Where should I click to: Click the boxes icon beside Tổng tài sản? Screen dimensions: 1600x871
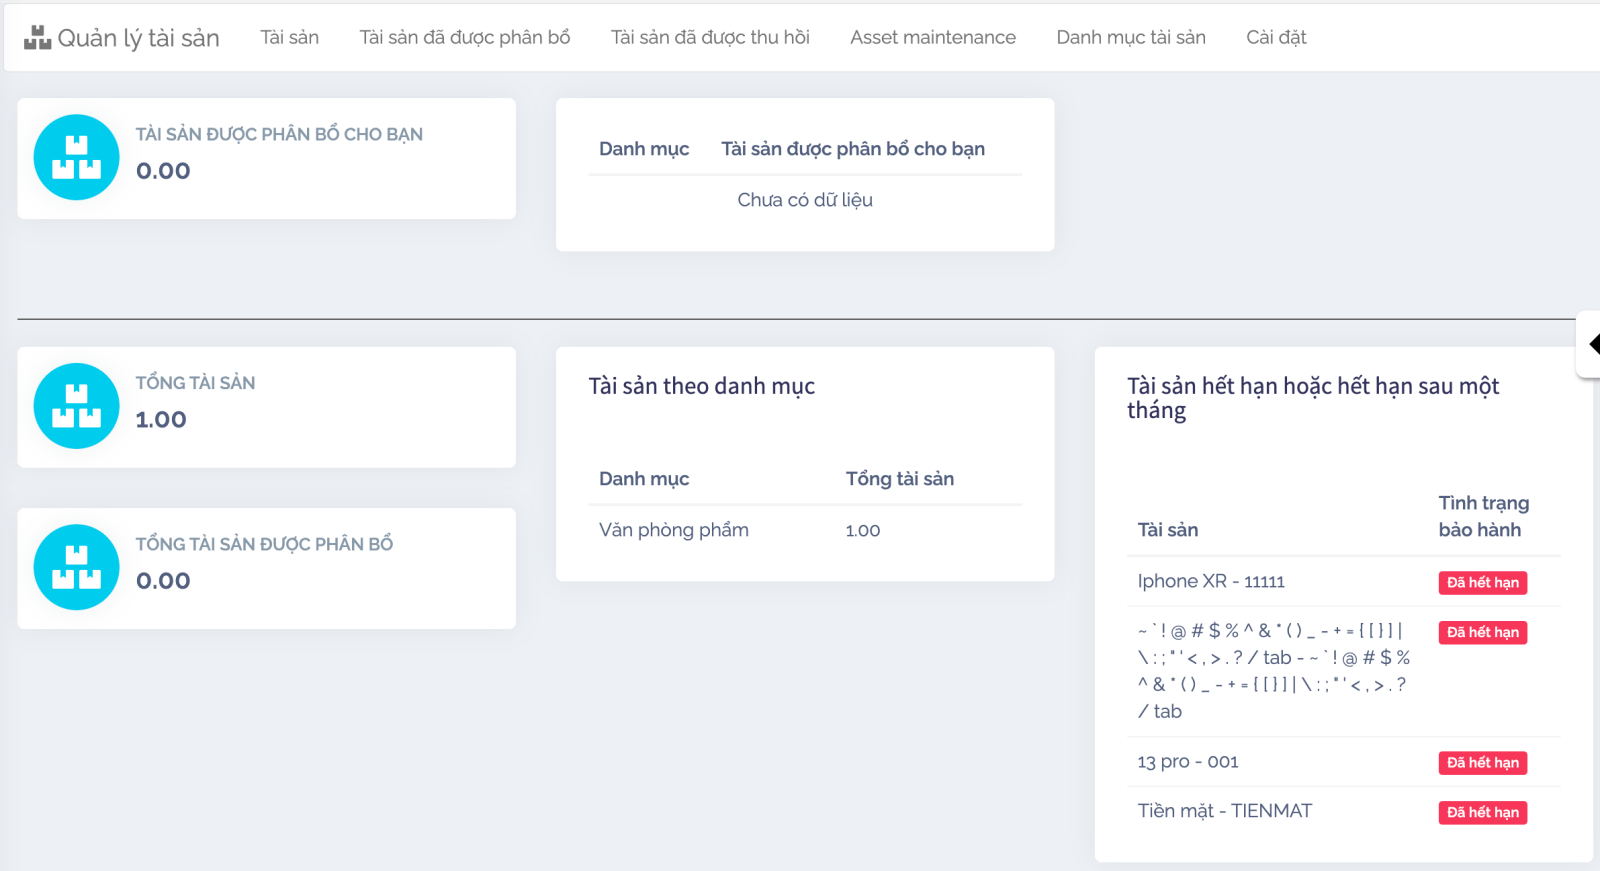[x=76, y=406]
